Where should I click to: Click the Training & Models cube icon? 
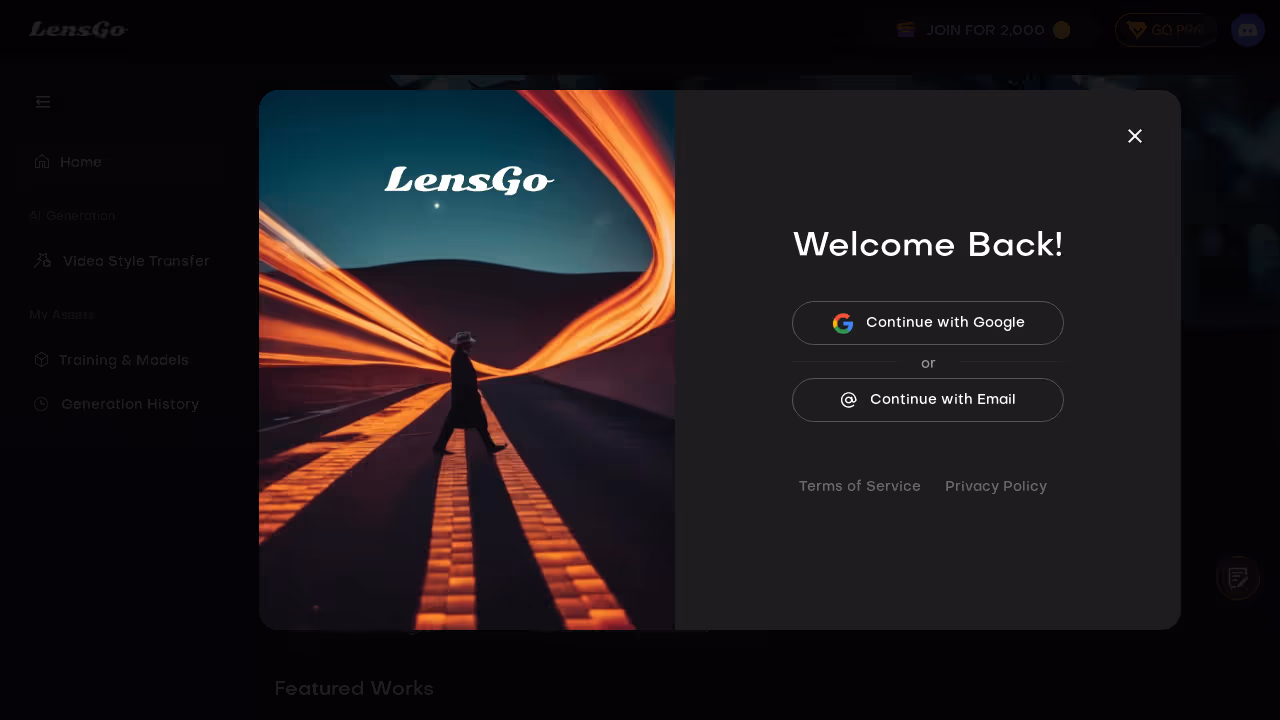[41, 359]
